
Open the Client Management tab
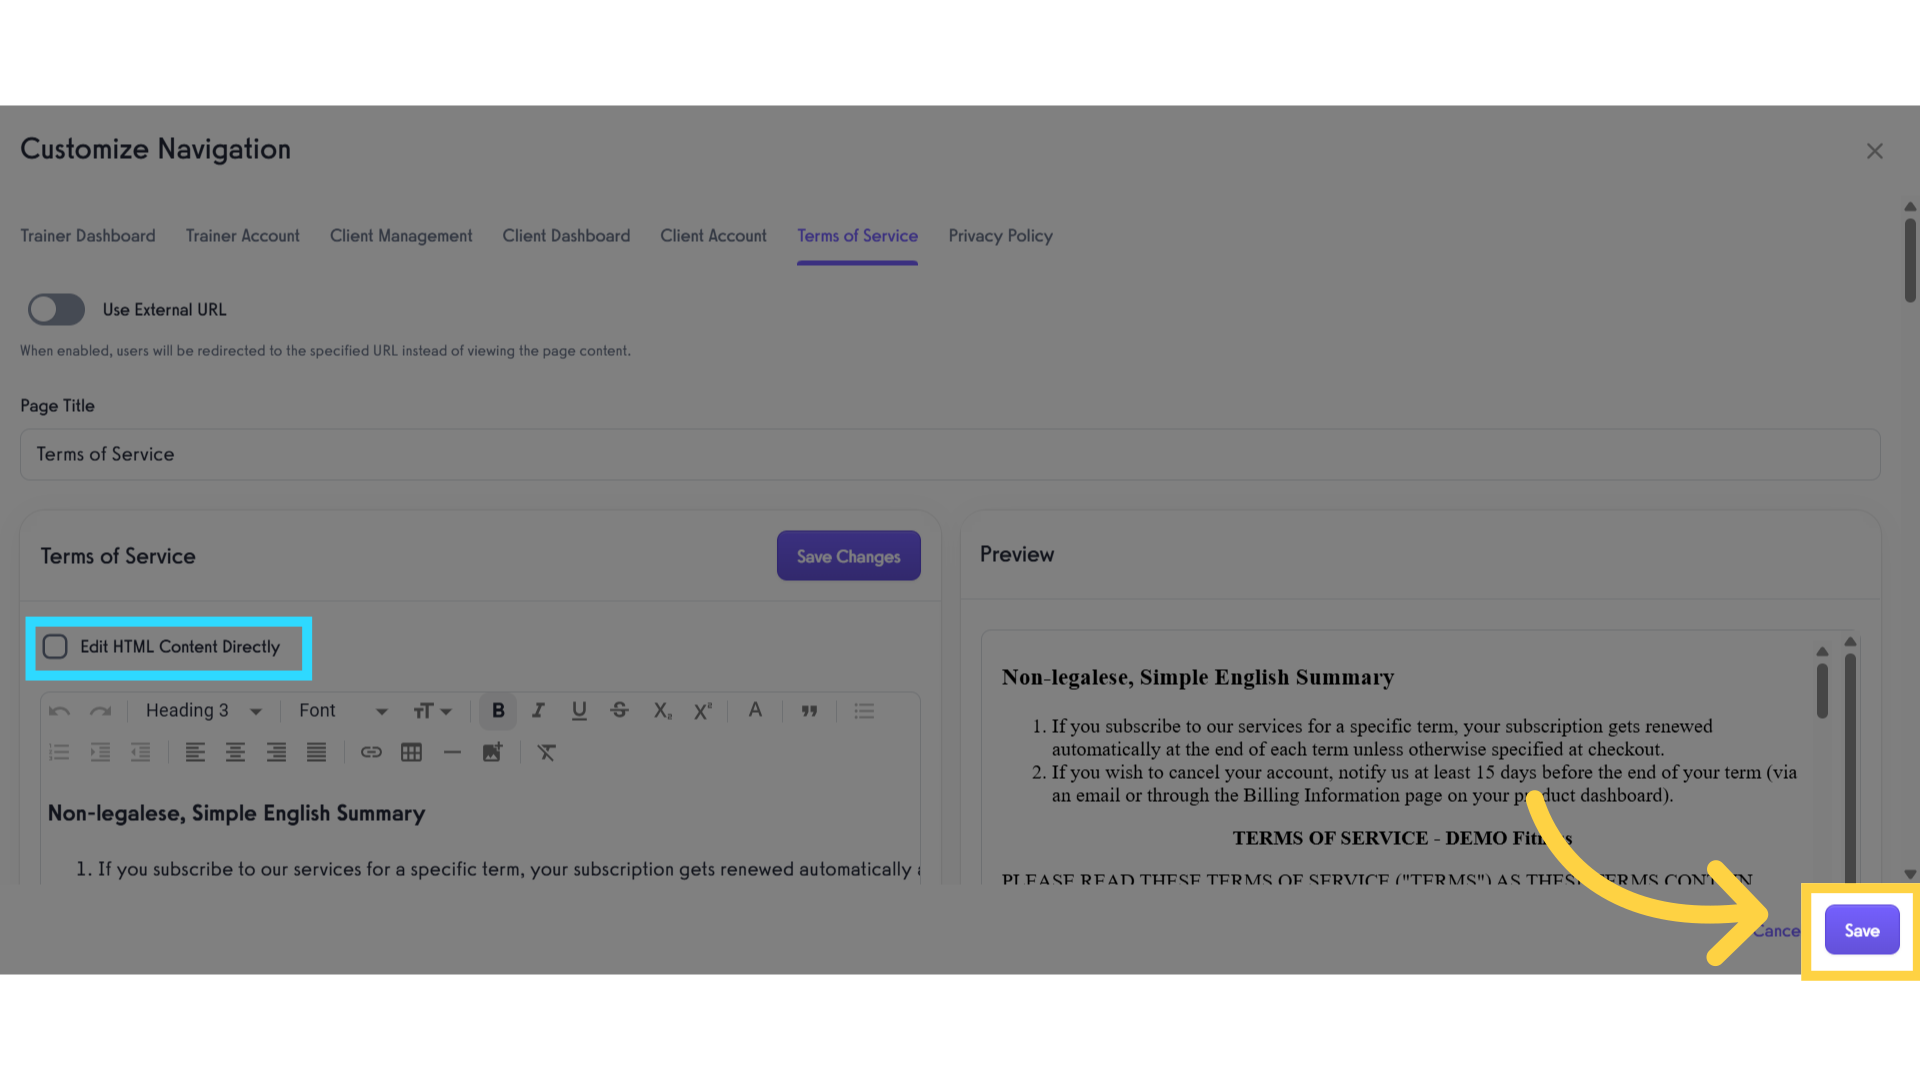(401, 236)
